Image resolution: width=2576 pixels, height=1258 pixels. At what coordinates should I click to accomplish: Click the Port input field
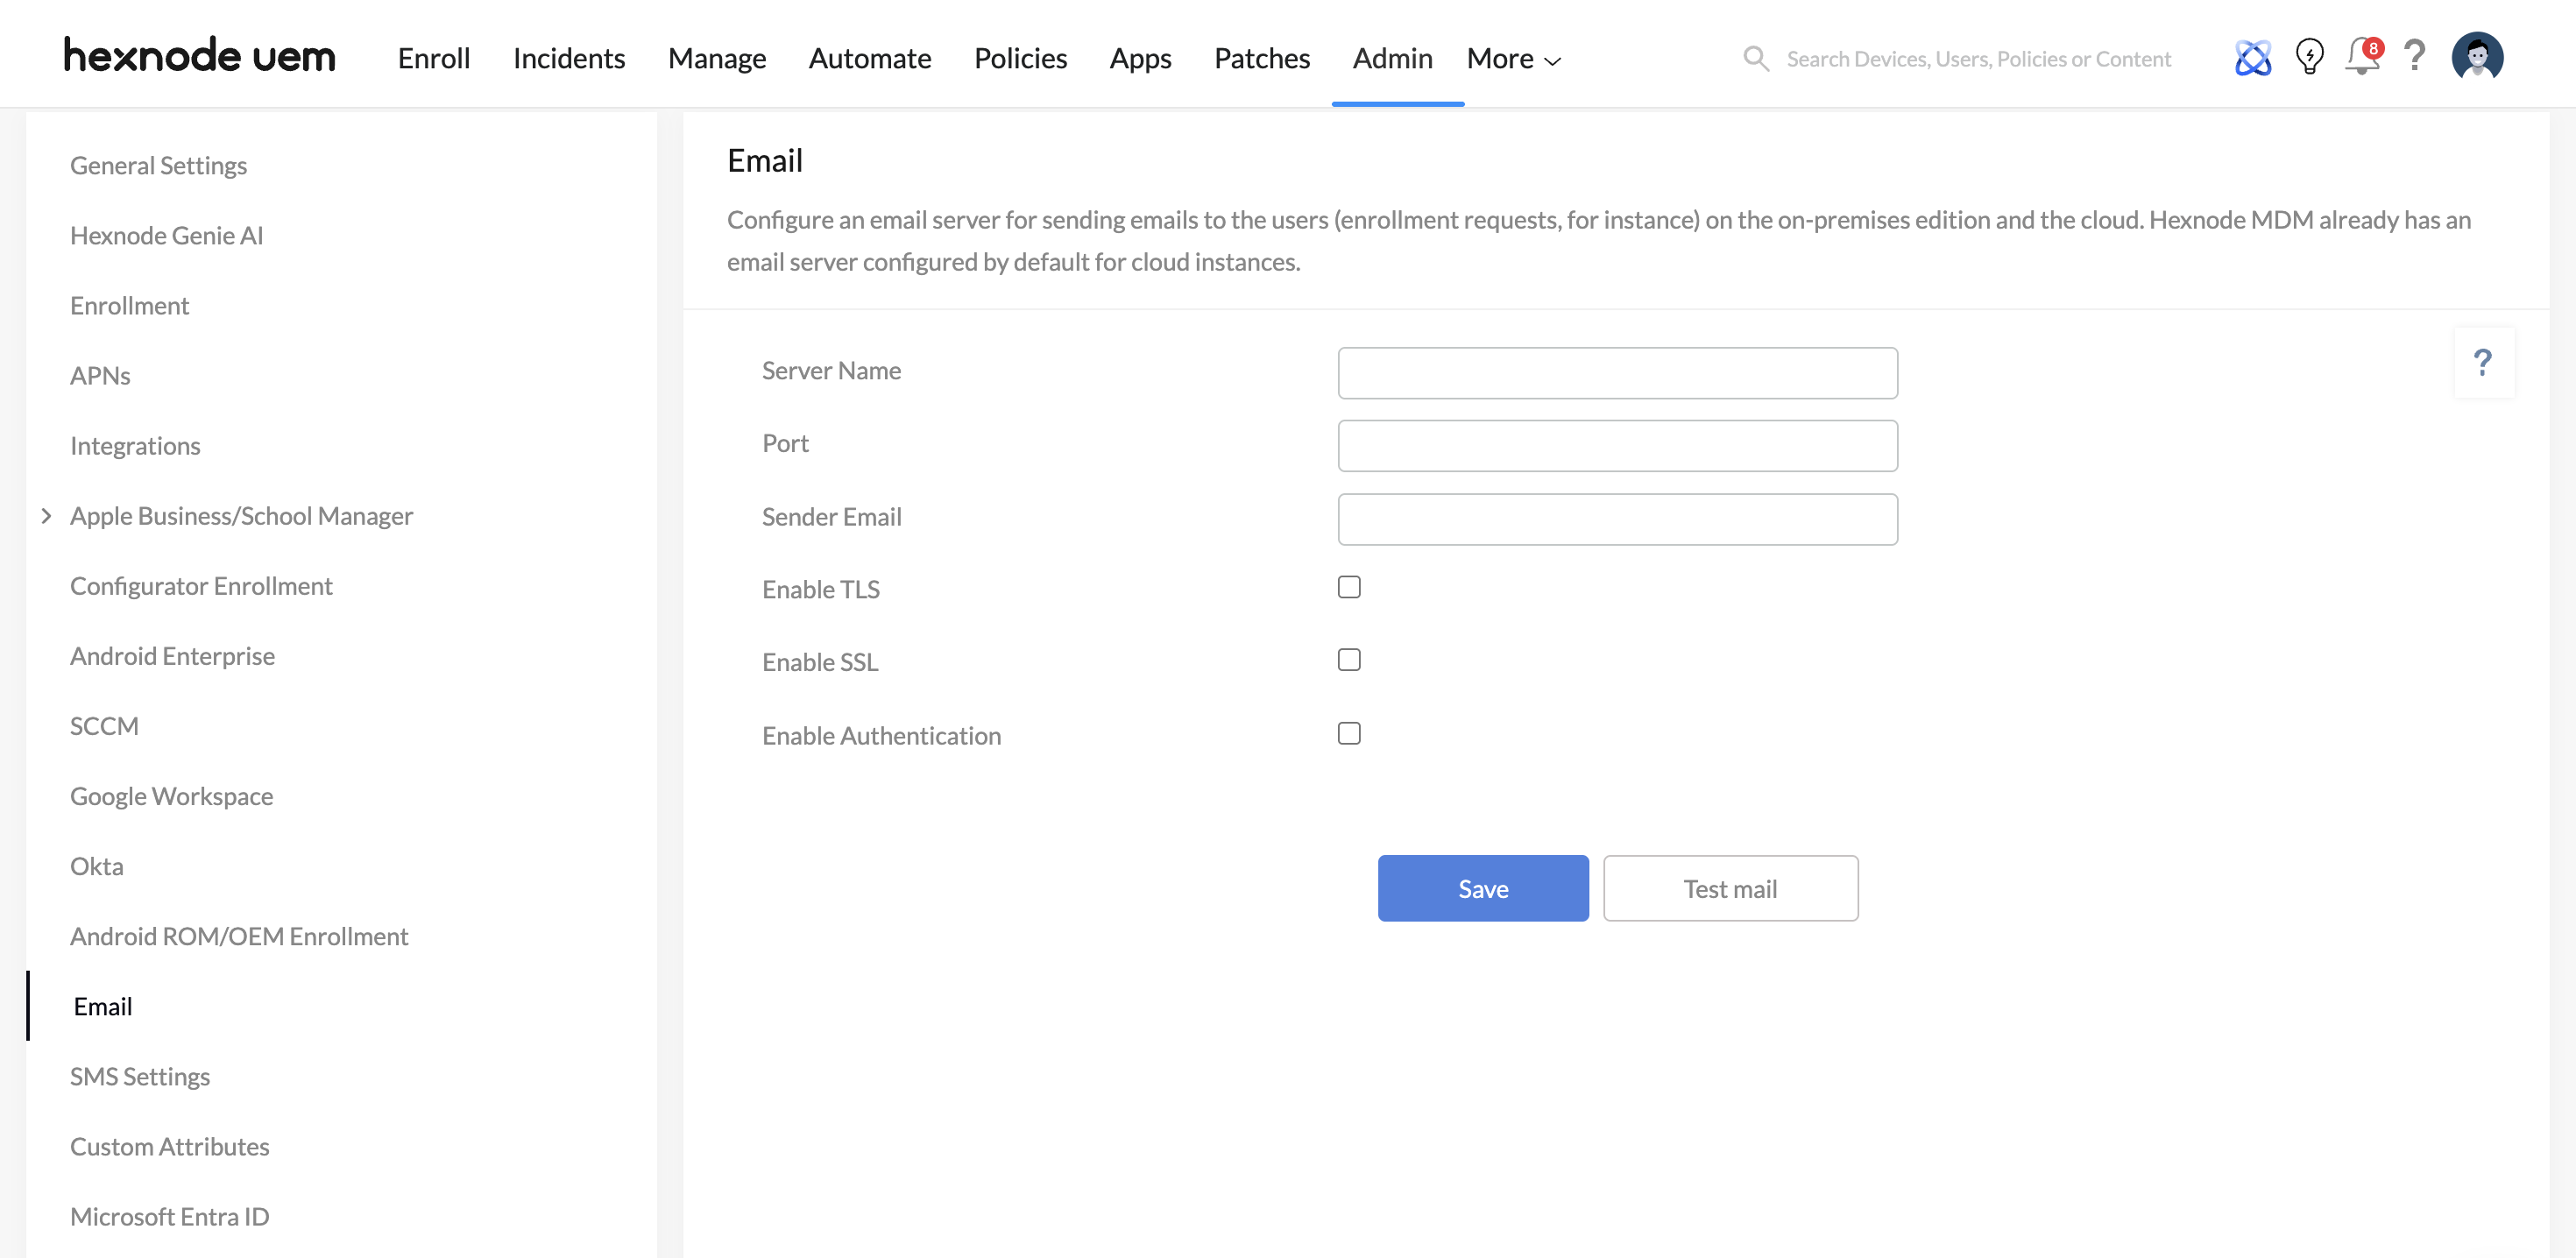pos(1617,446)
